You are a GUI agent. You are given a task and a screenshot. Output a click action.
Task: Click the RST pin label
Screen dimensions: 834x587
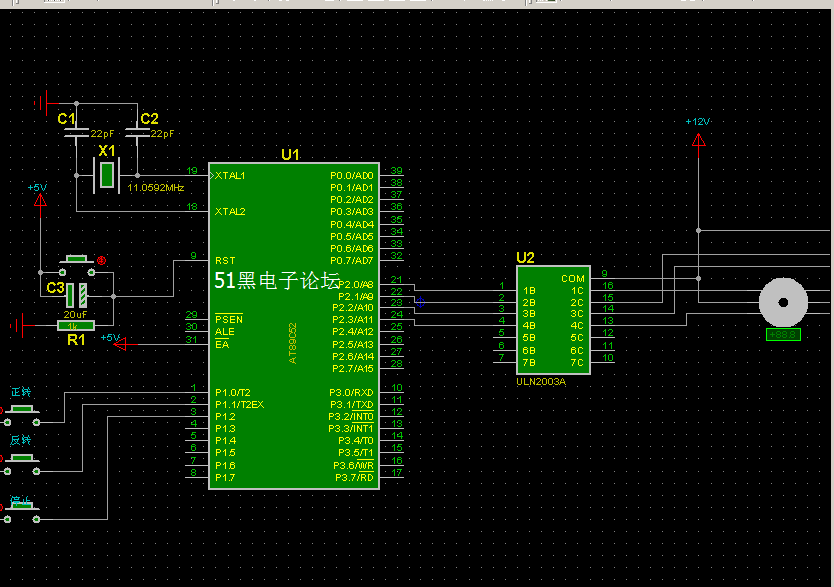[x=225, y=261]
